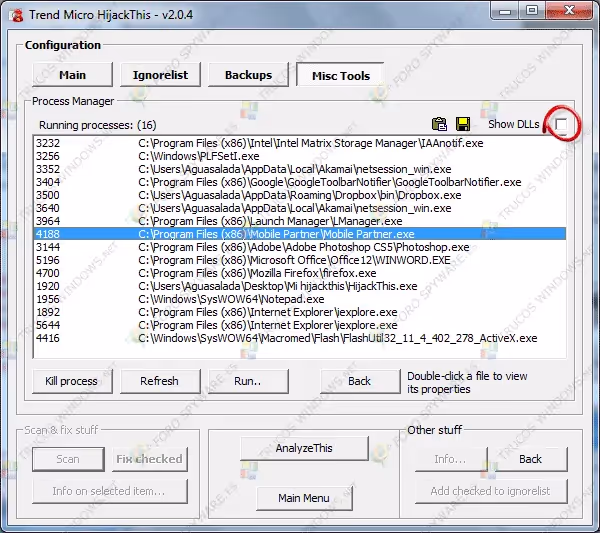This screenshot has height=533, width=600.
Task: Click the disabled Scan button
Action: pyautogui.click(x=68, y=459)
